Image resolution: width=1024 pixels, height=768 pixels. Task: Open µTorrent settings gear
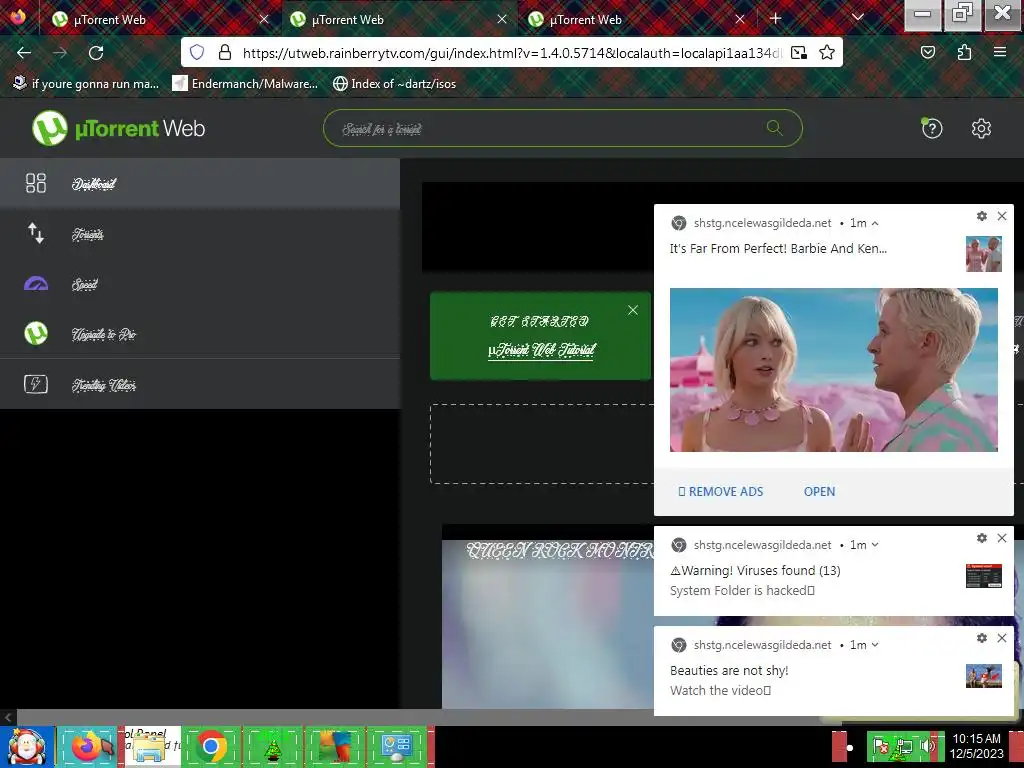pos(981,129)
